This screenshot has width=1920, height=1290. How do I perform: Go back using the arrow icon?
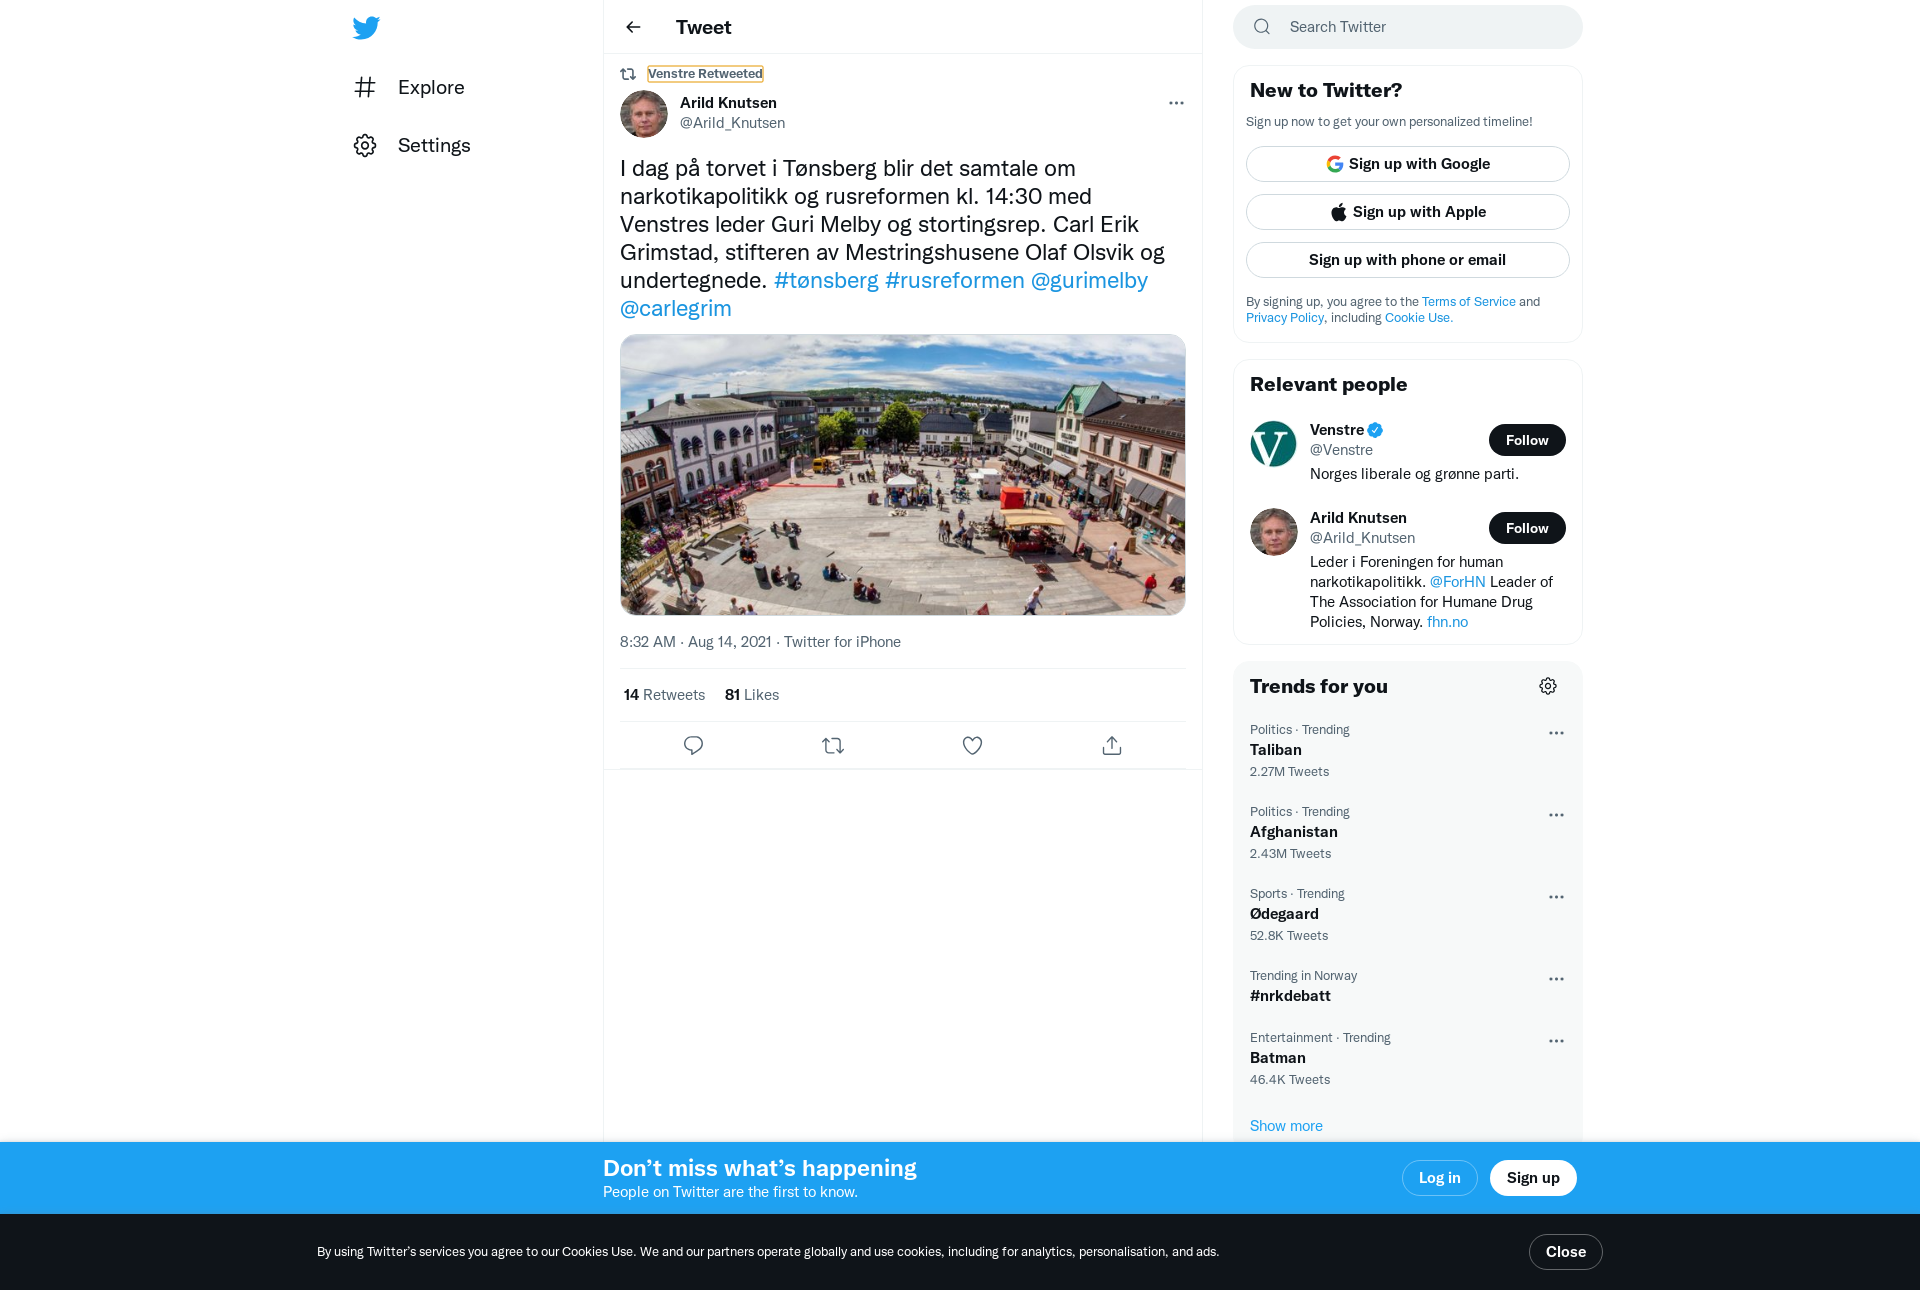pyautogui.click(x=633, y=27)
